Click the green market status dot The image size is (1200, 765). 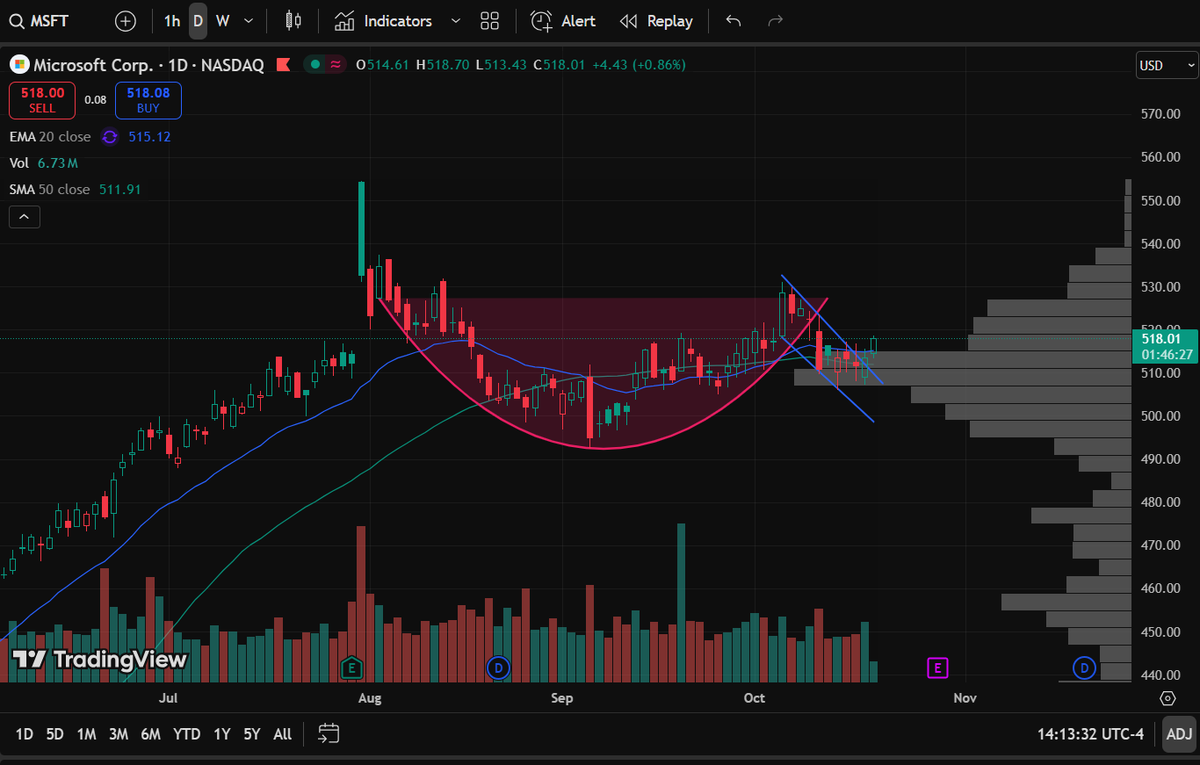click(x=315, y=65)
